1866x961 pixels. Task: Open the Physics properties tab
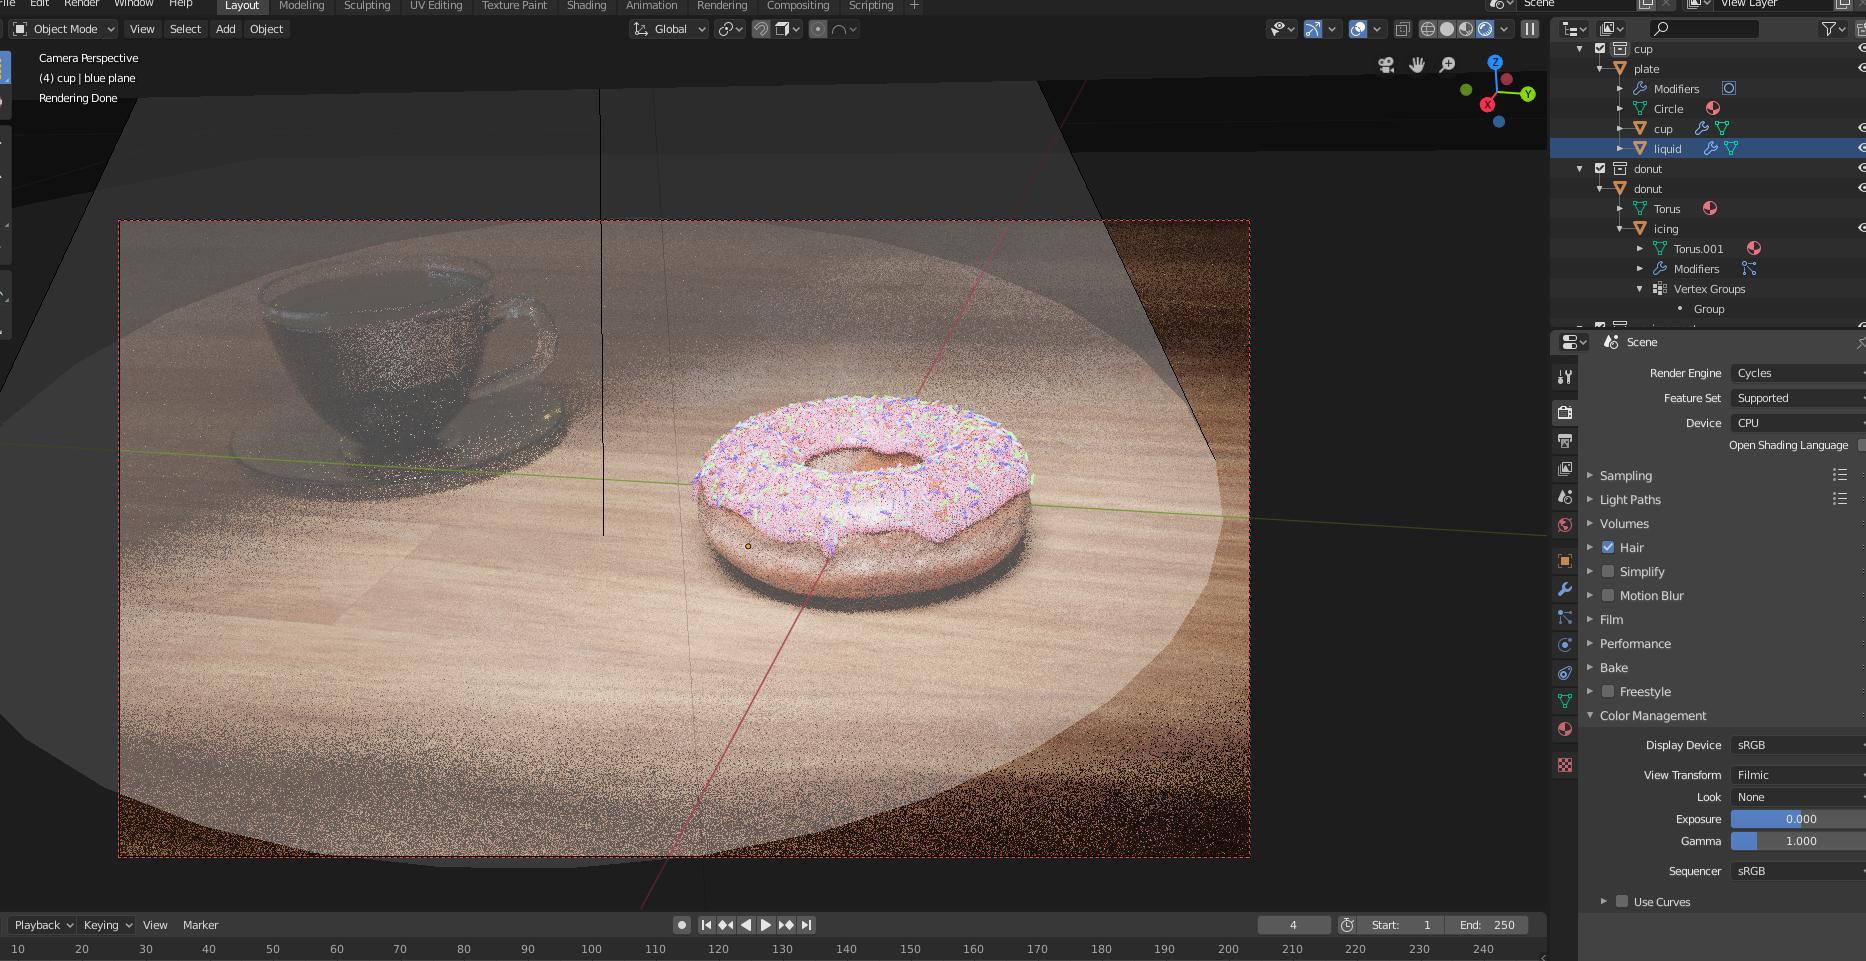1565,645
